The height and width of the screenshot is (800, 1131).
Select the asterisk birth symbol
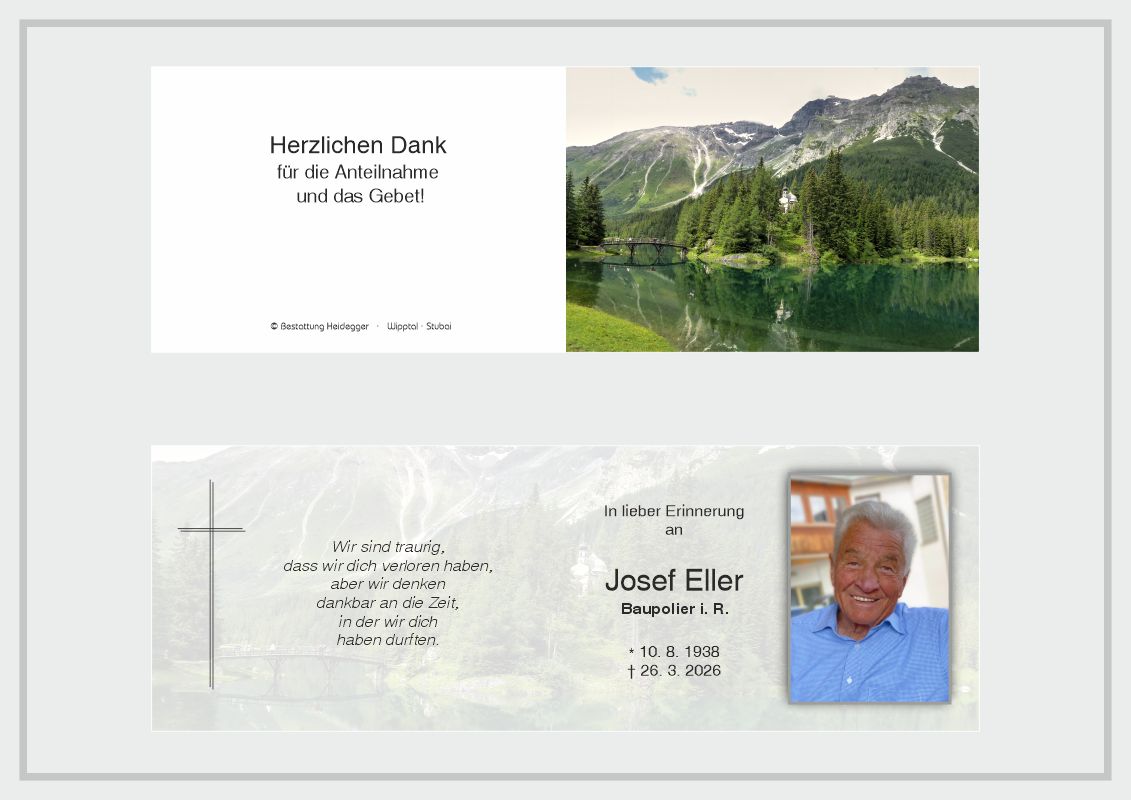click(631, 652)
